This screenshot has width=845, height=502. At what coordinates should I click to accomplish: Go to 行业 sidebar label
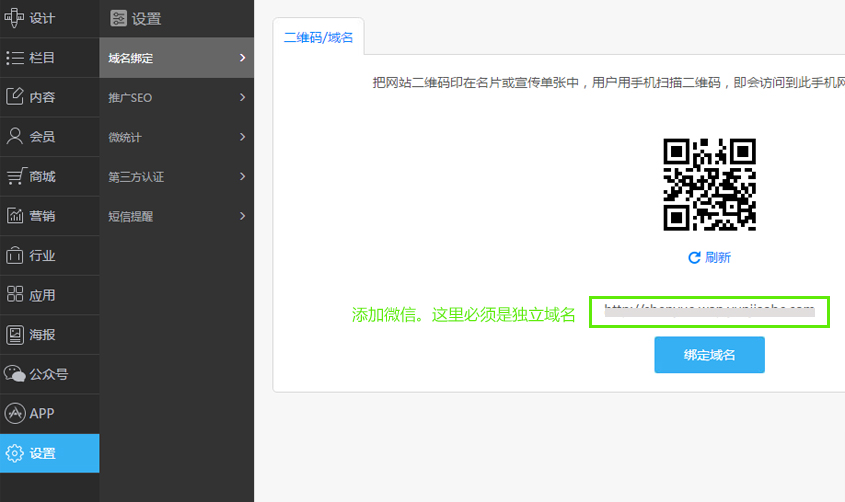click(x=42, y=255)
